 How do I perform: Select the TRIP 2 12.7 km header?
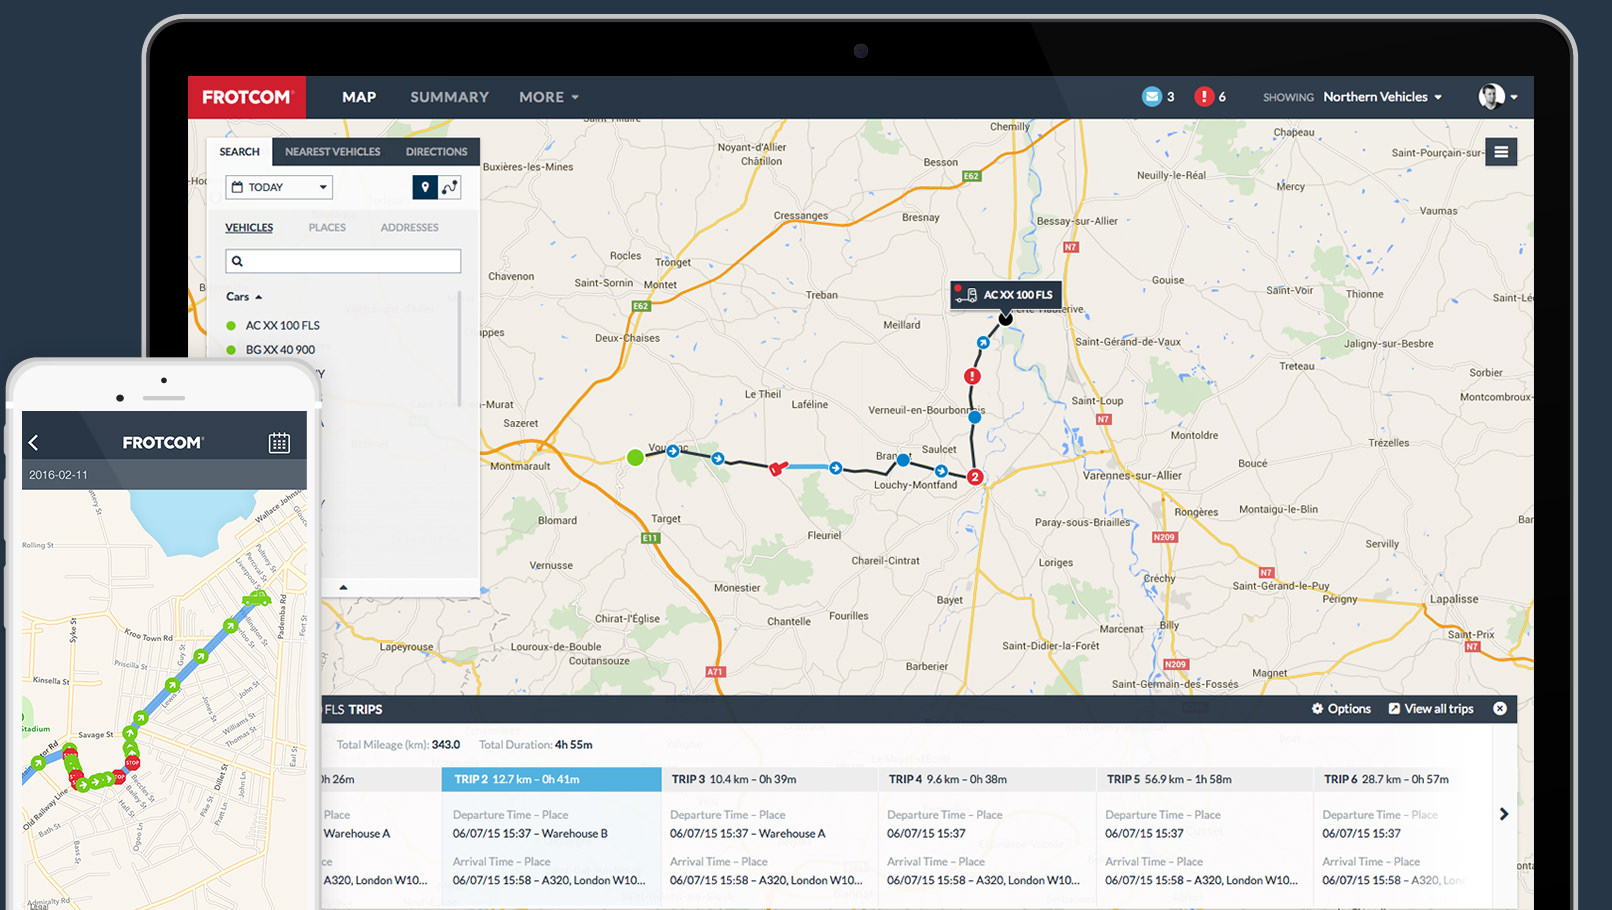[552, 780]
